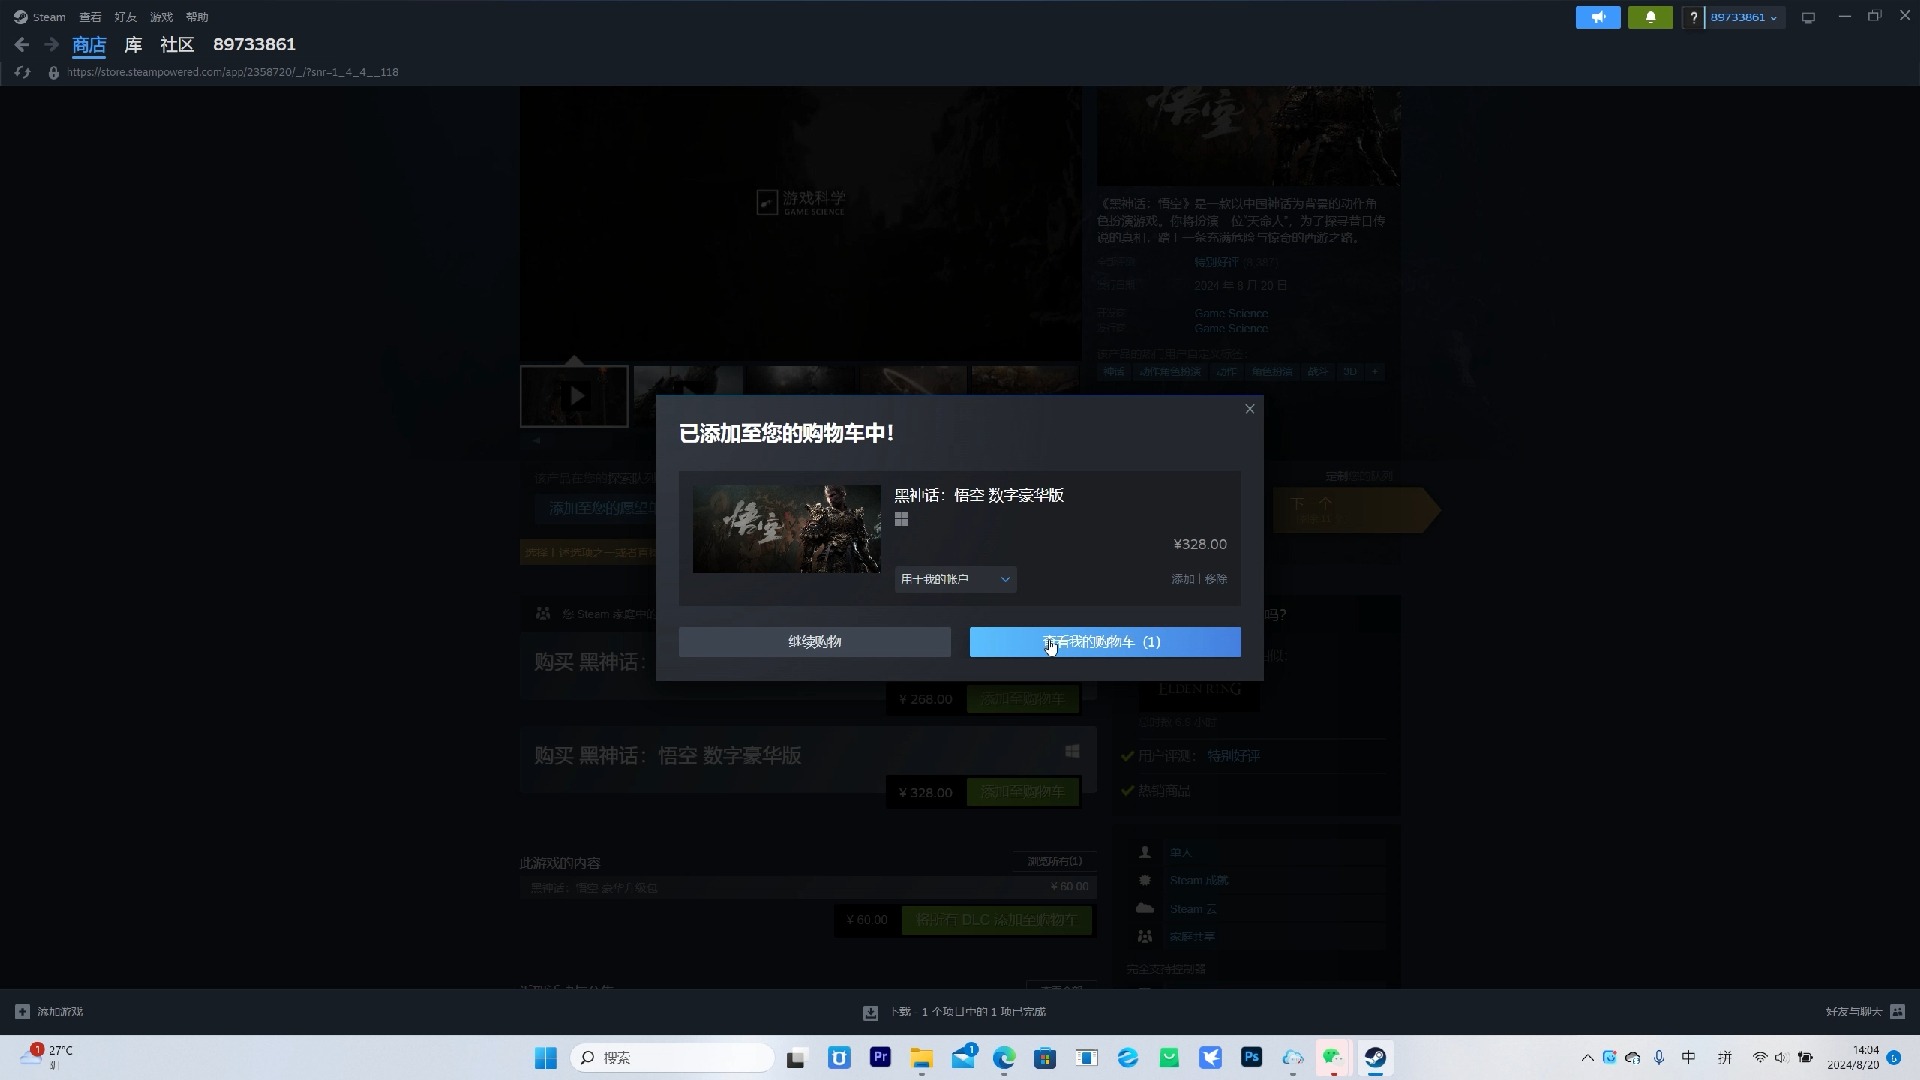Open the Mail app in taskbar
This screenshot has height=1080, width=1920.
click(x=963, y=1058)
